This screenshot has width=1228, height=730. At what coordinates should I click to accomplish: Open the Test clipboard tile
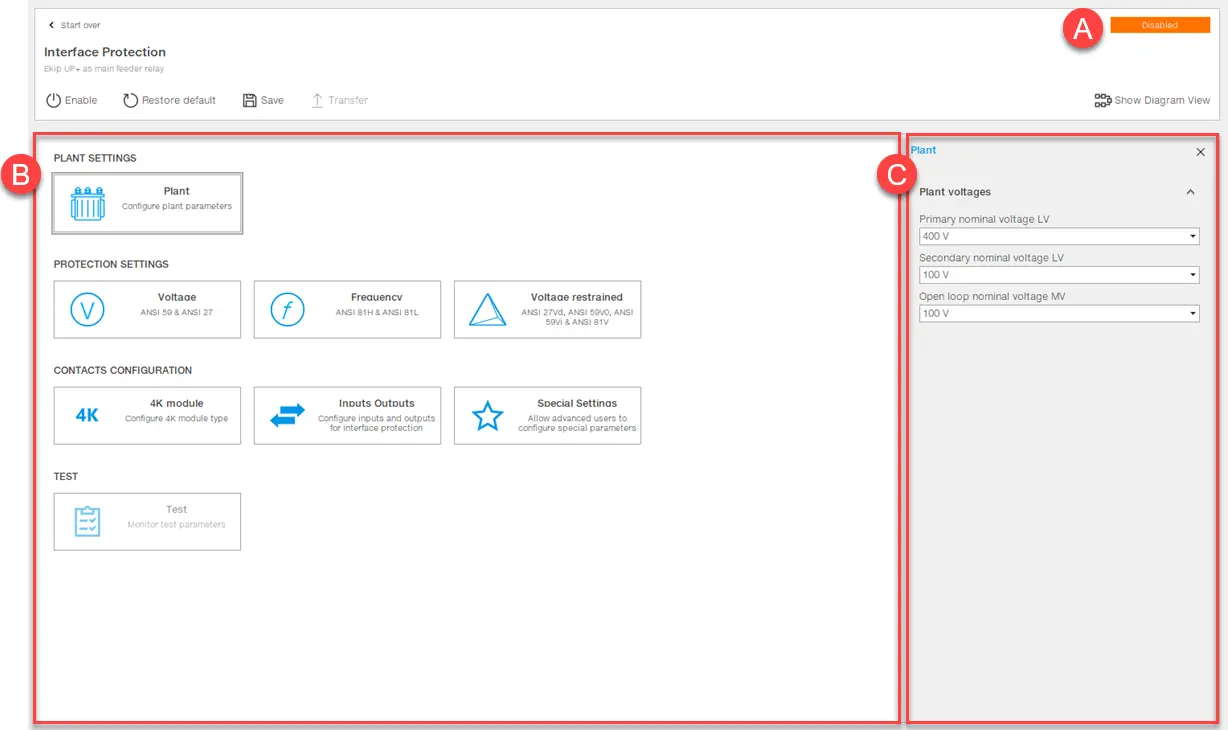click(147, 521)
